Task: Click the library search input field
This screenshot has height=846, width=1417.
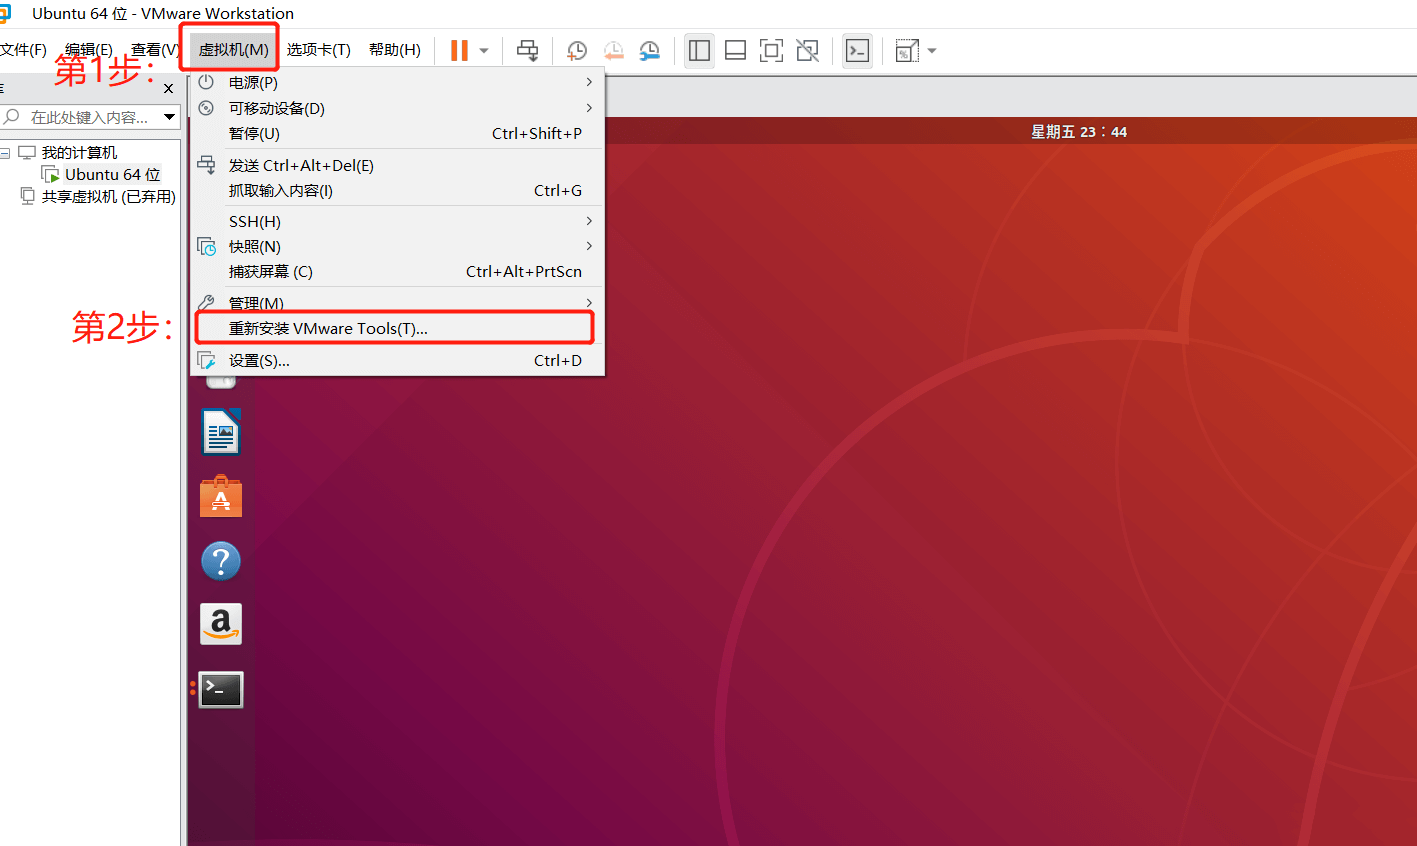Action: pyautogui.click(x=88, y=117)
